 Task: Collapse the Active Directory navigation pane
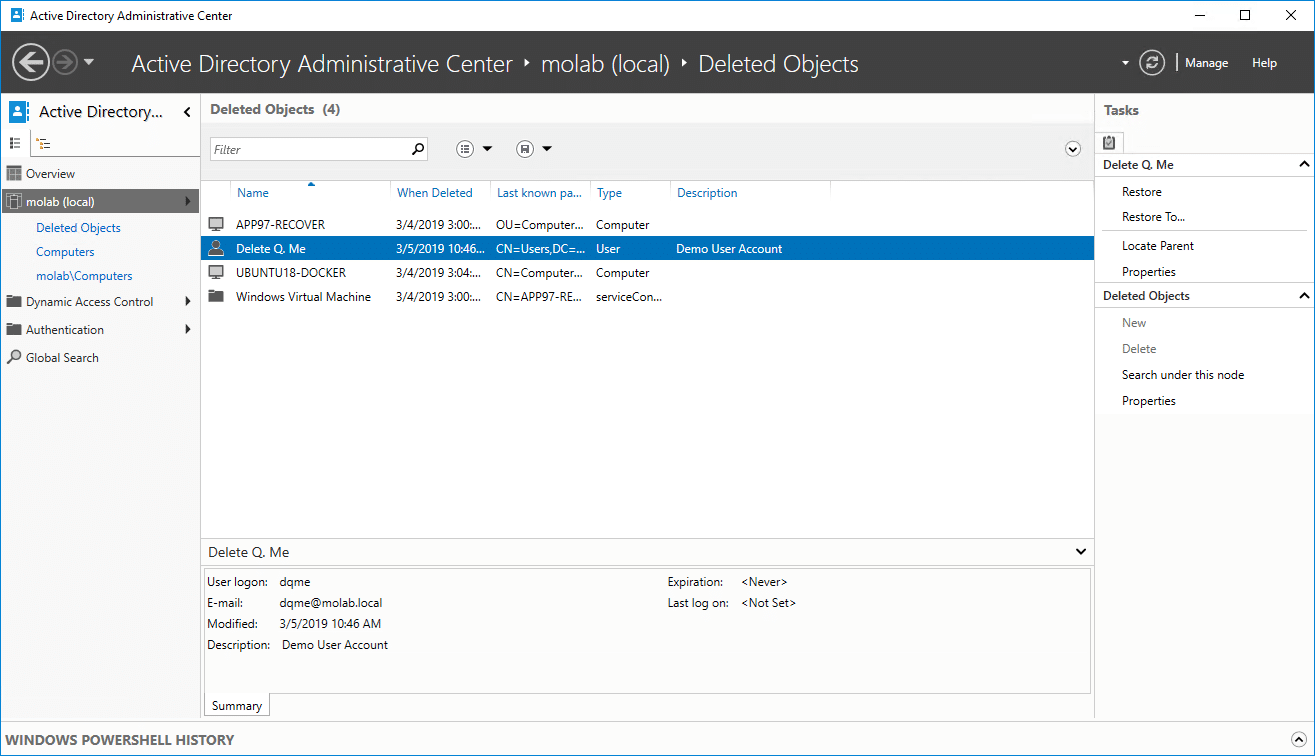(187, 112)
